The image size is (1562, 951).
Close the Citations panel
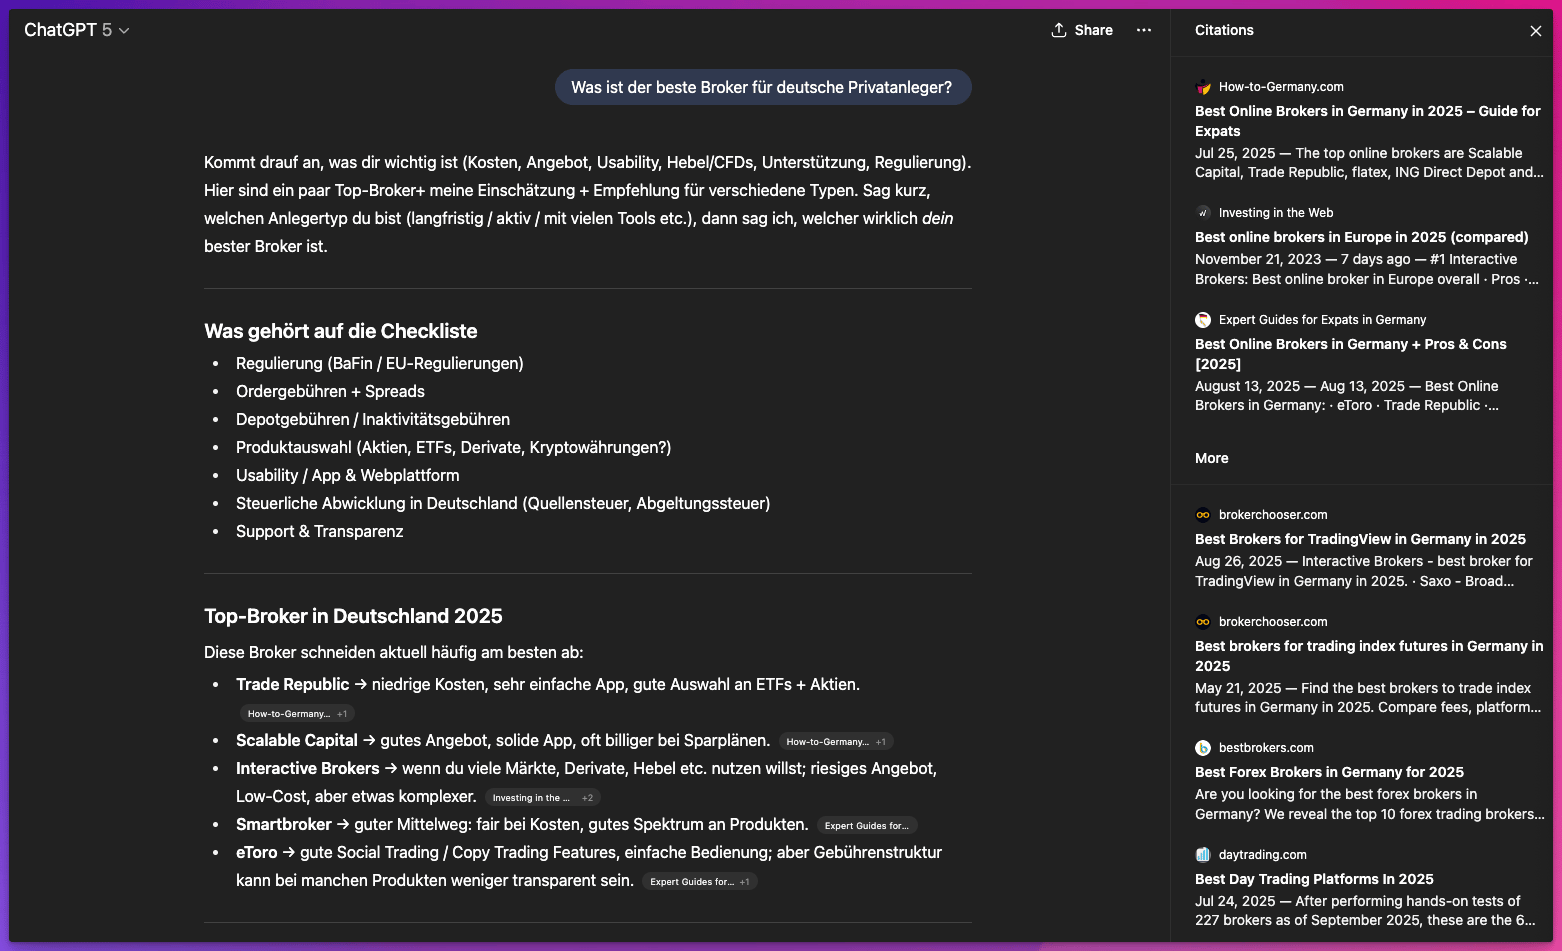click(1536, 31)
